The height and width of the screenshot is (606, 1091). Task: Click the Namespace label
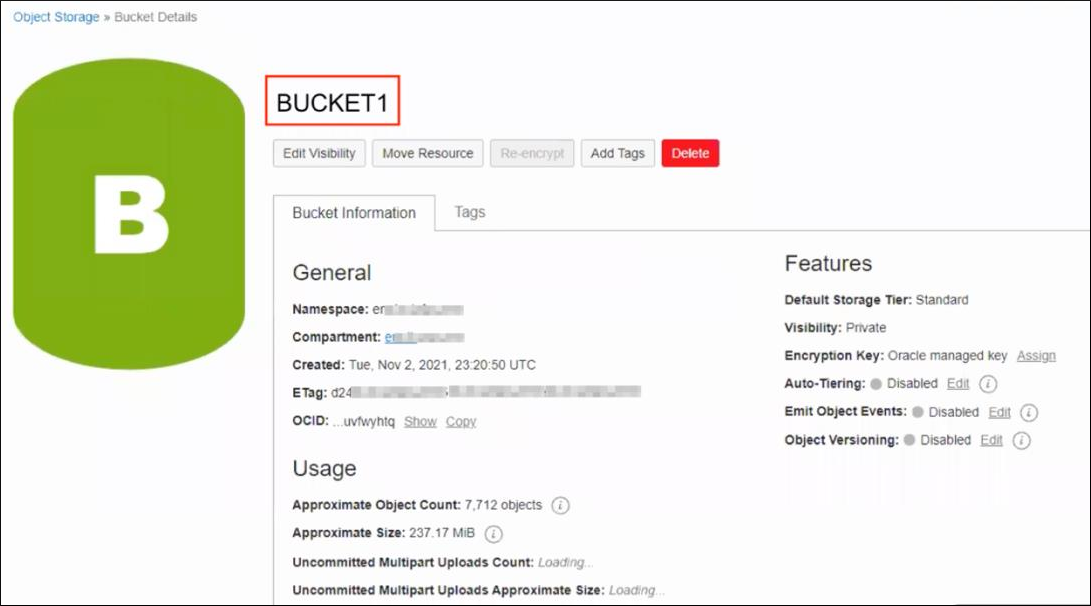(330, 310)
